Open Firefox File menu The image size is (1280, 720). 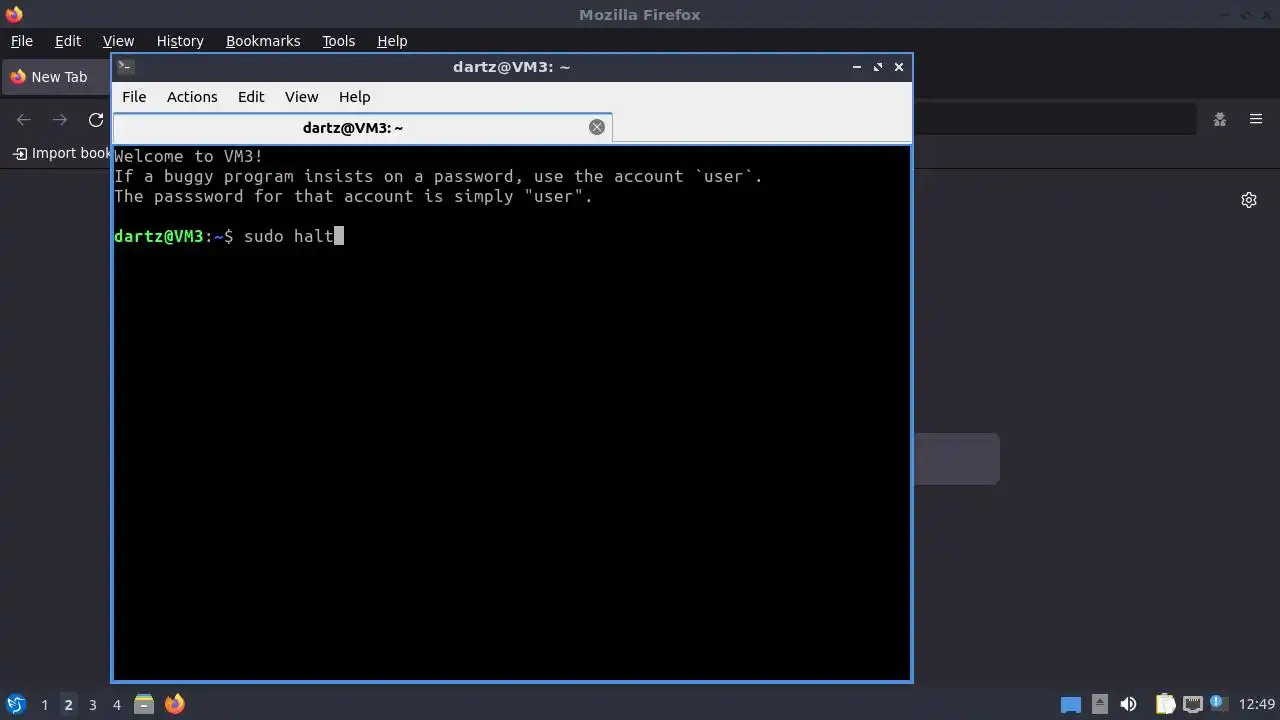point(21,41)
